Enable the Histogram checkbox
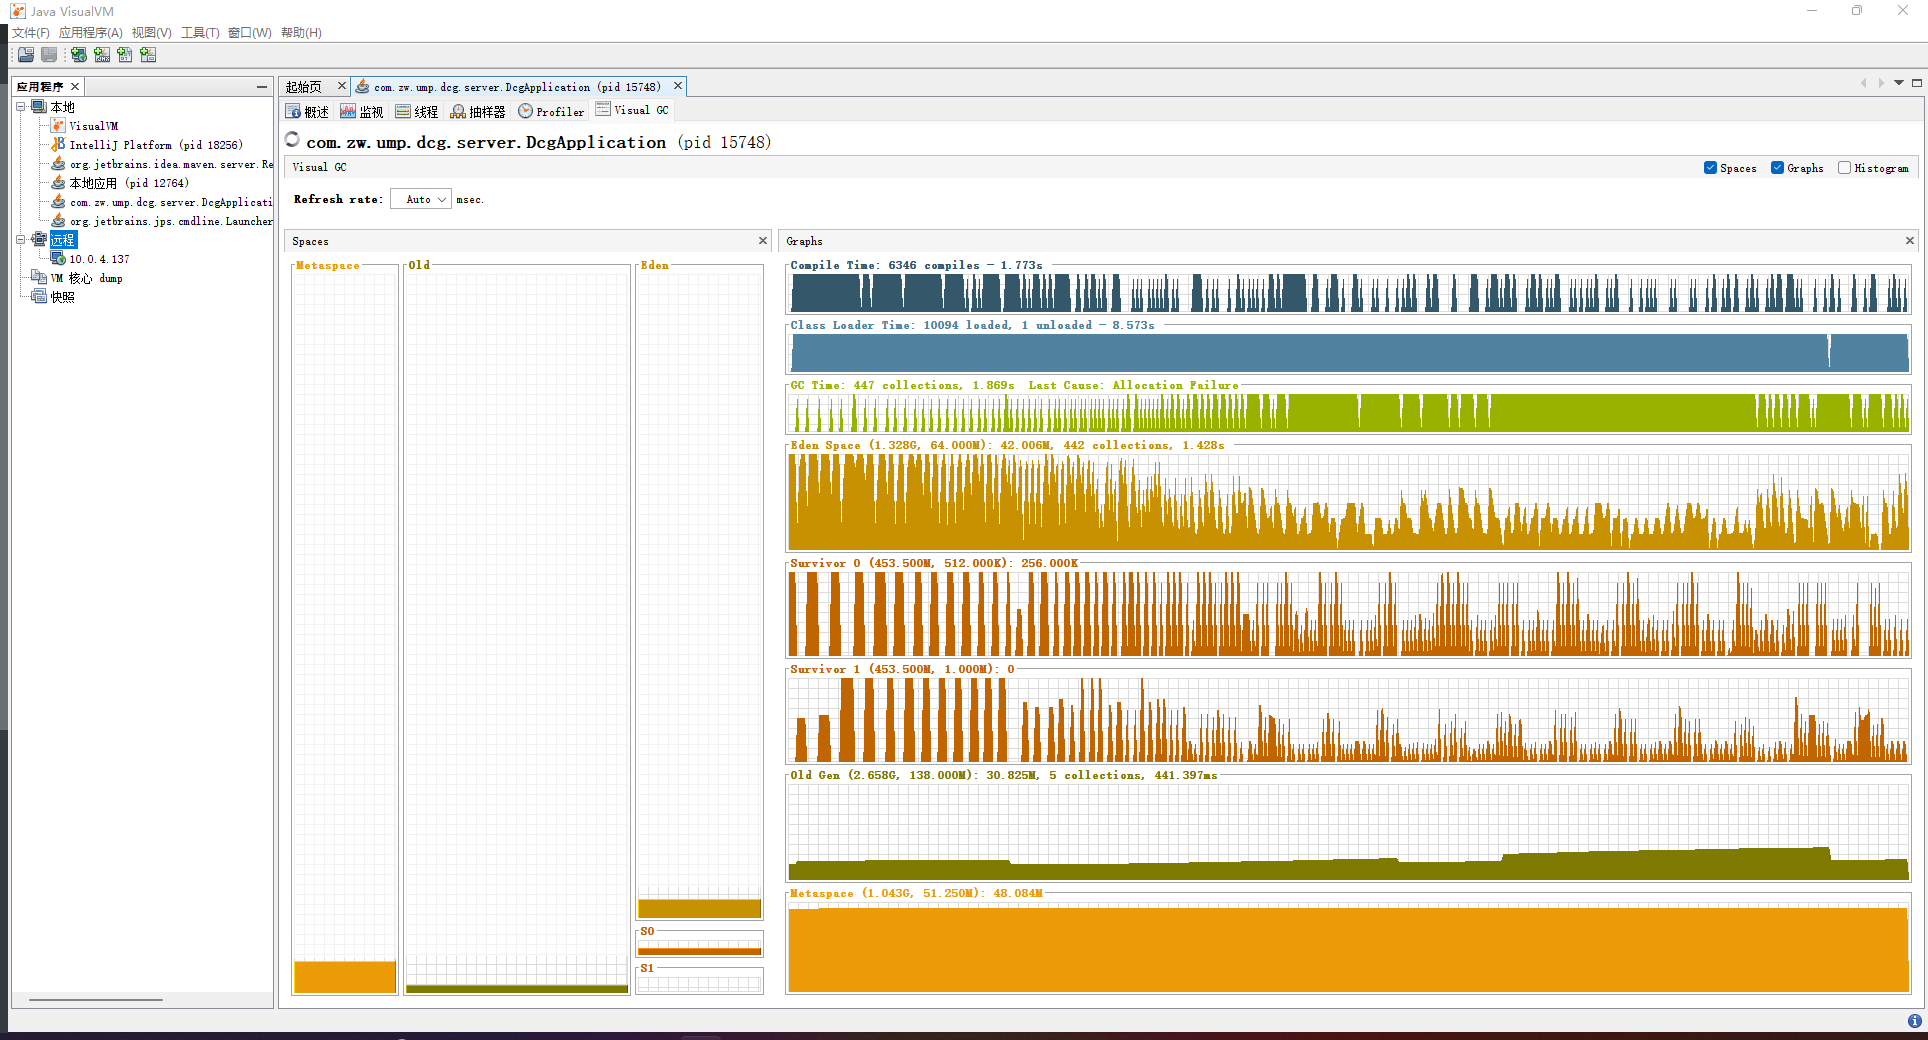Viewport: 1928px width, 1040px height. (x=1844, y=168)
